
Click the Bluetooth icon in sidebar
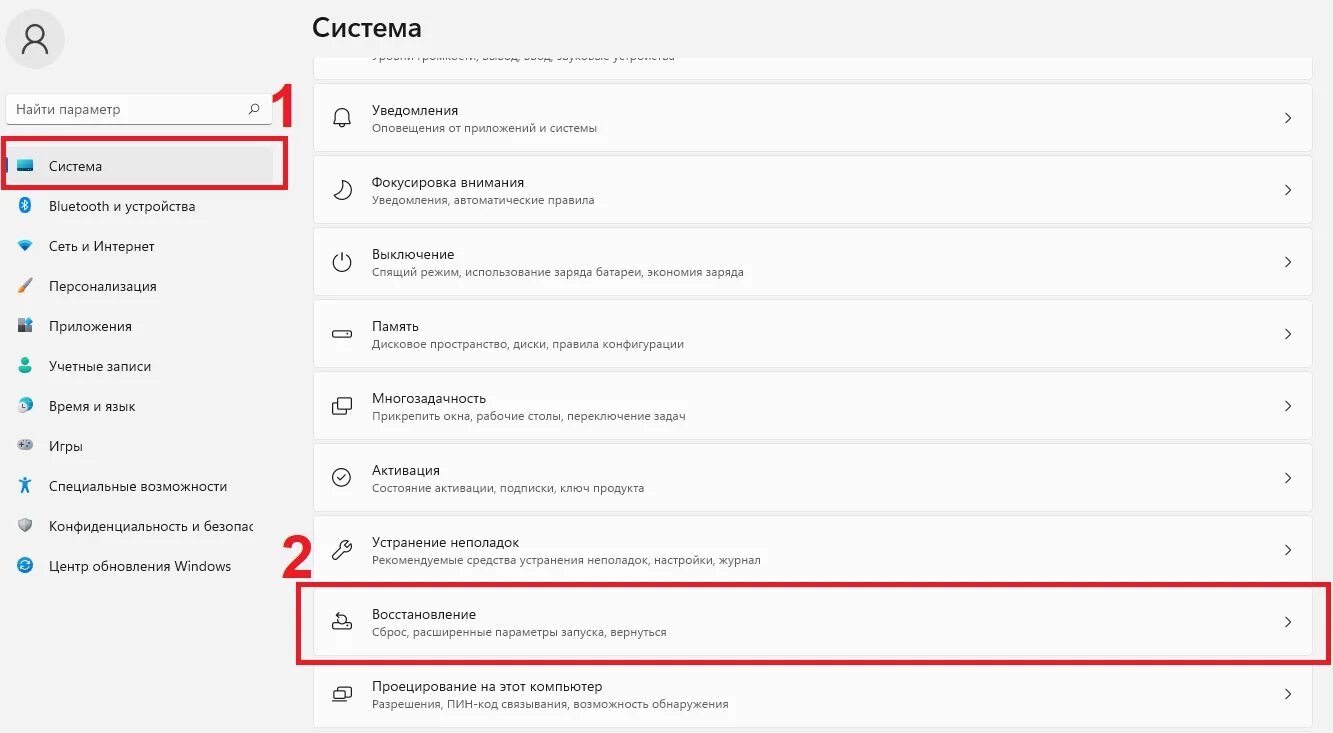pyautogui.click(x=26, y=206)
